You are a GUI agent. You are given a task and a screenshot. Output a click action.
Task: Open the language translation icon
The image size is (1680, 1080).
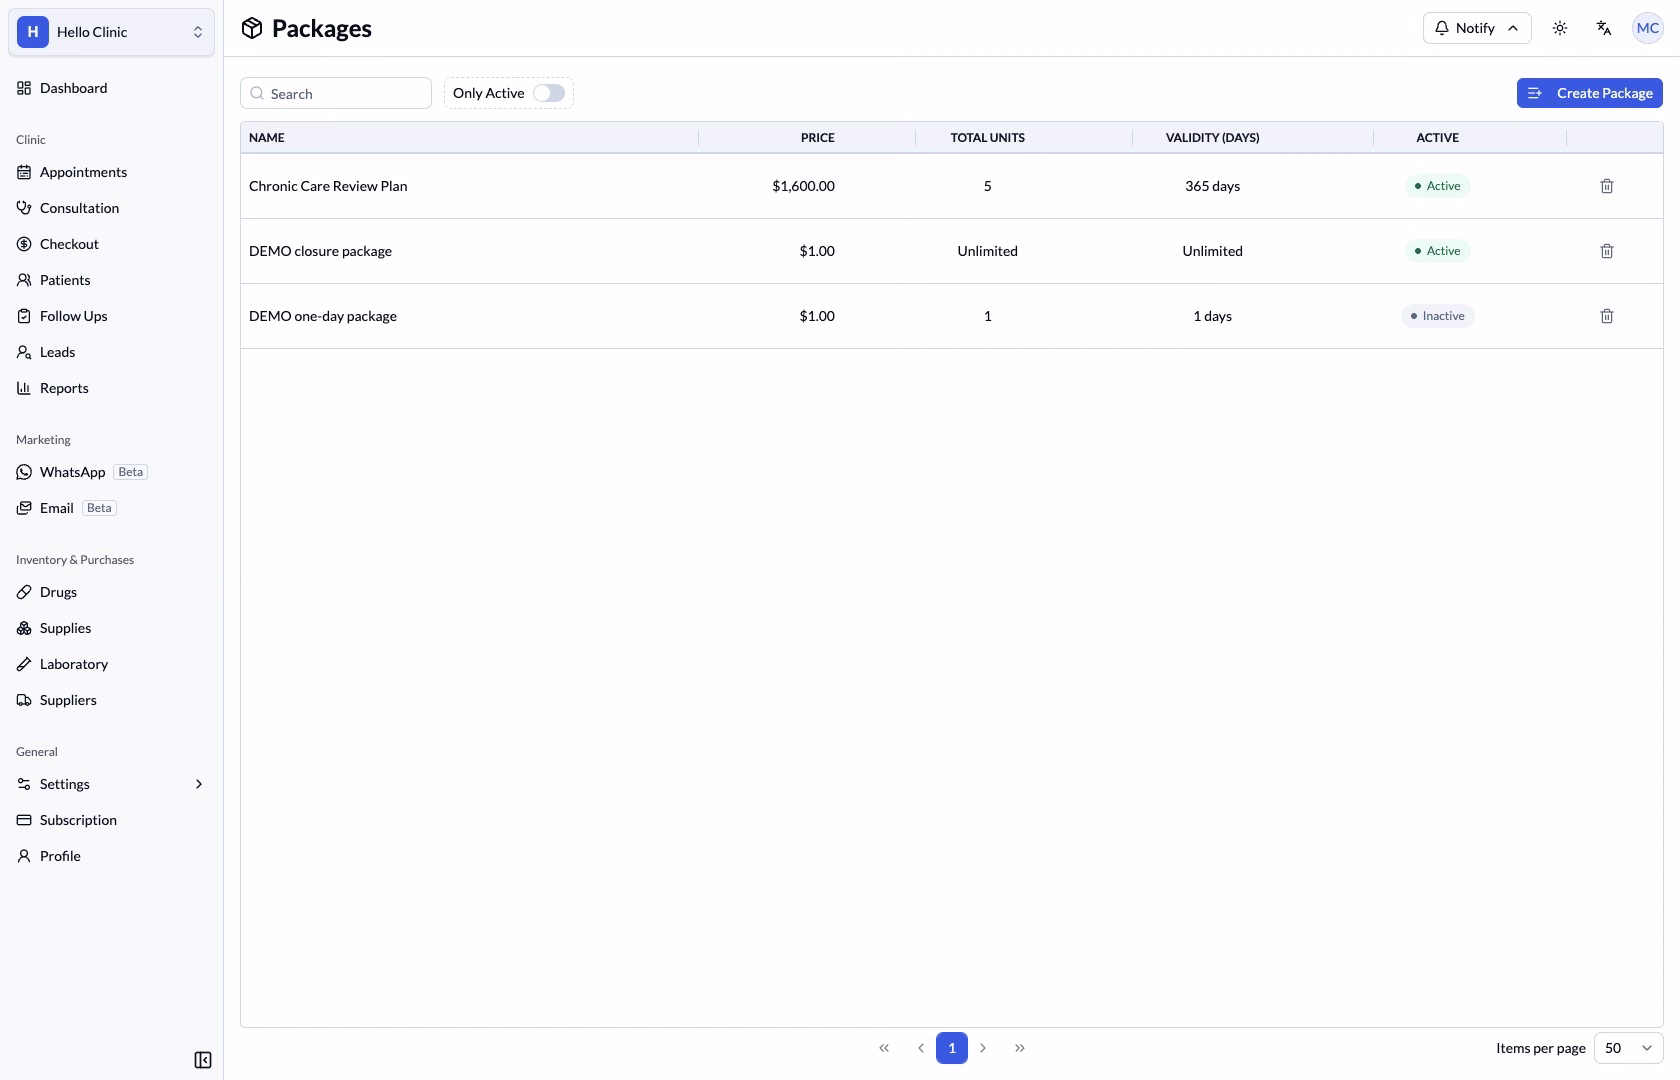click(x=1604, y=28)
